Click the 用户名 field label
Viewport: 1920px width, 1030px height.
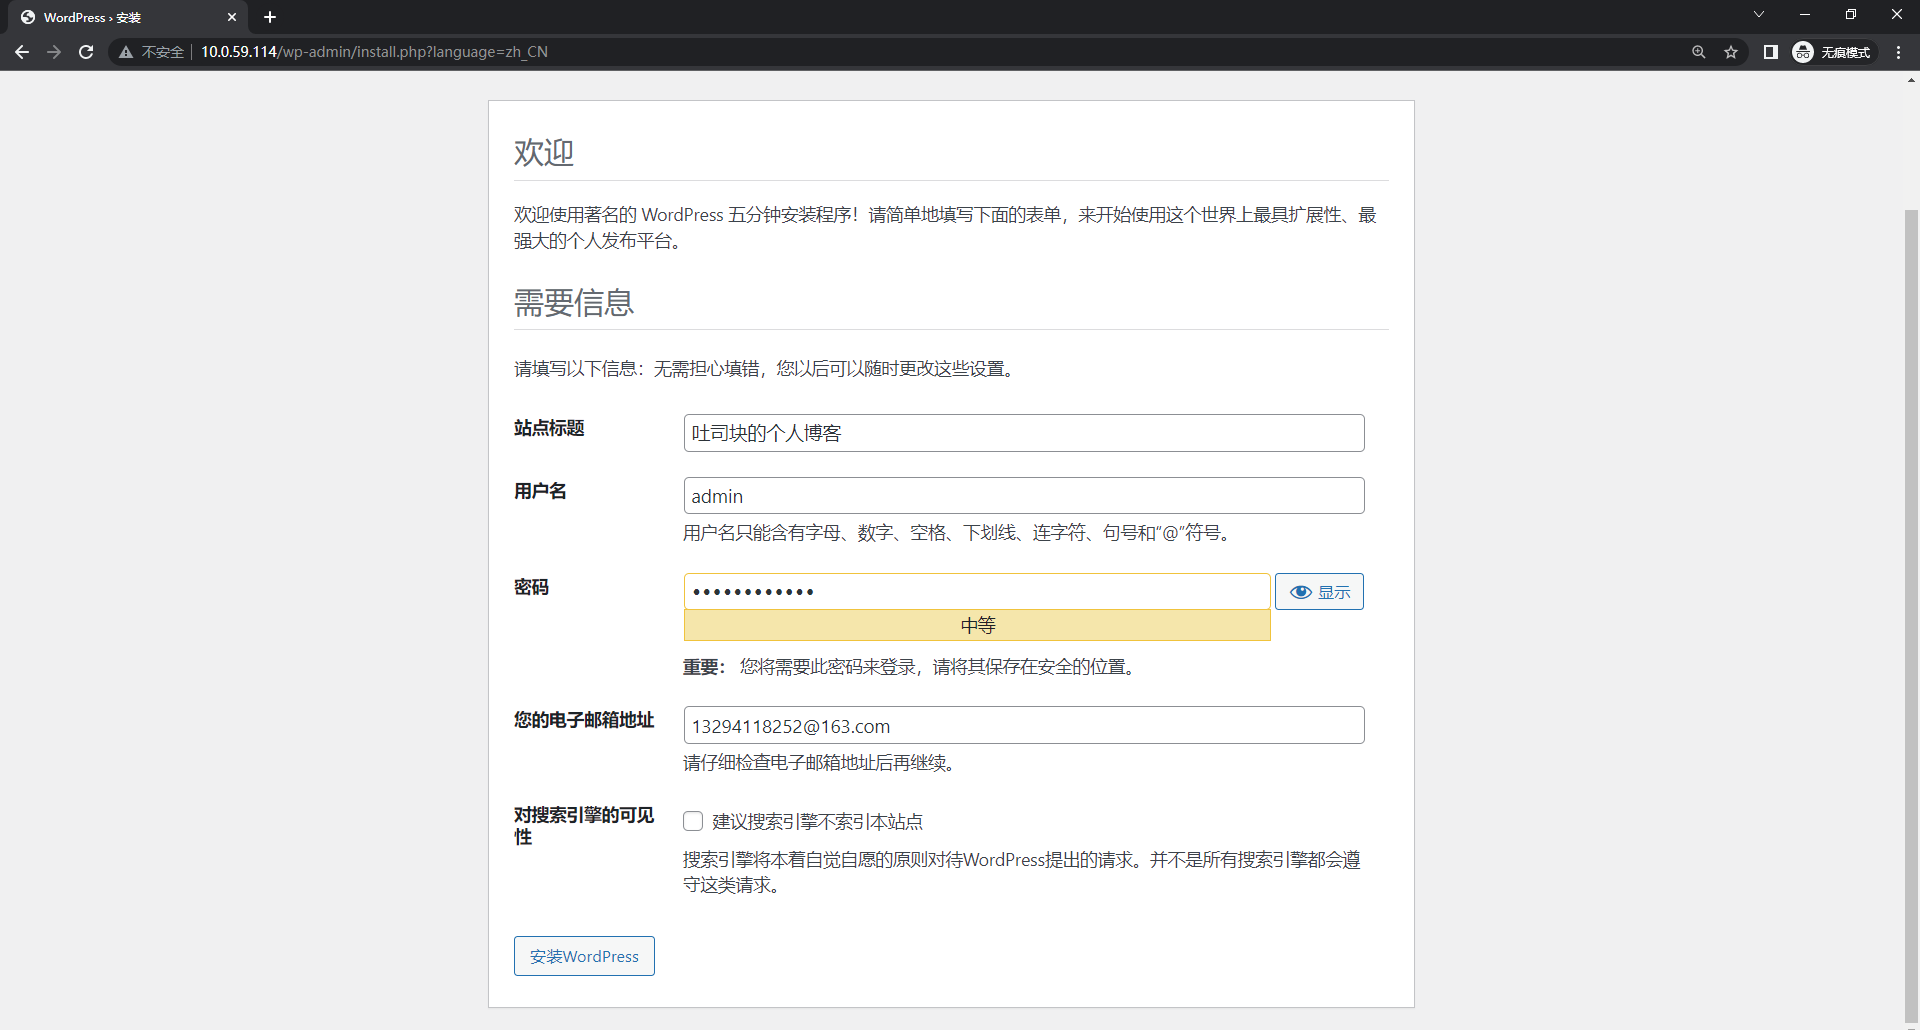[540, 491]
